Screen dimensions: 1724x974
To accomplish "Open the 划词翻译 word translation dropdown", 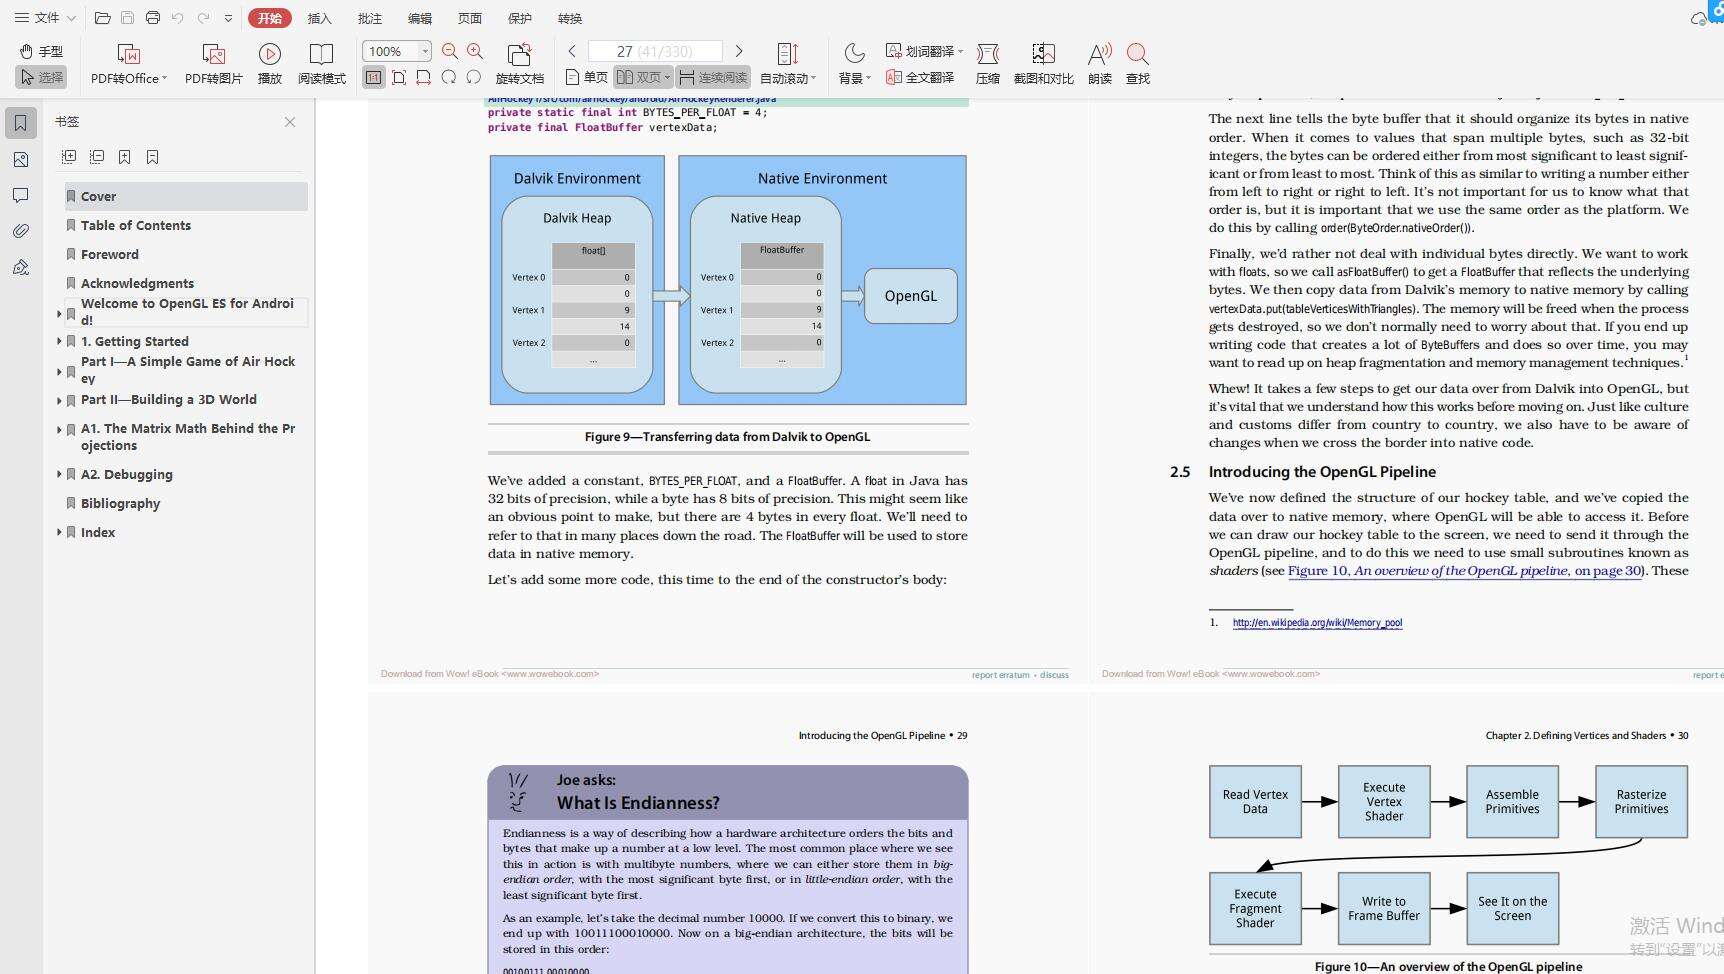I will click(x=924, y=51).
